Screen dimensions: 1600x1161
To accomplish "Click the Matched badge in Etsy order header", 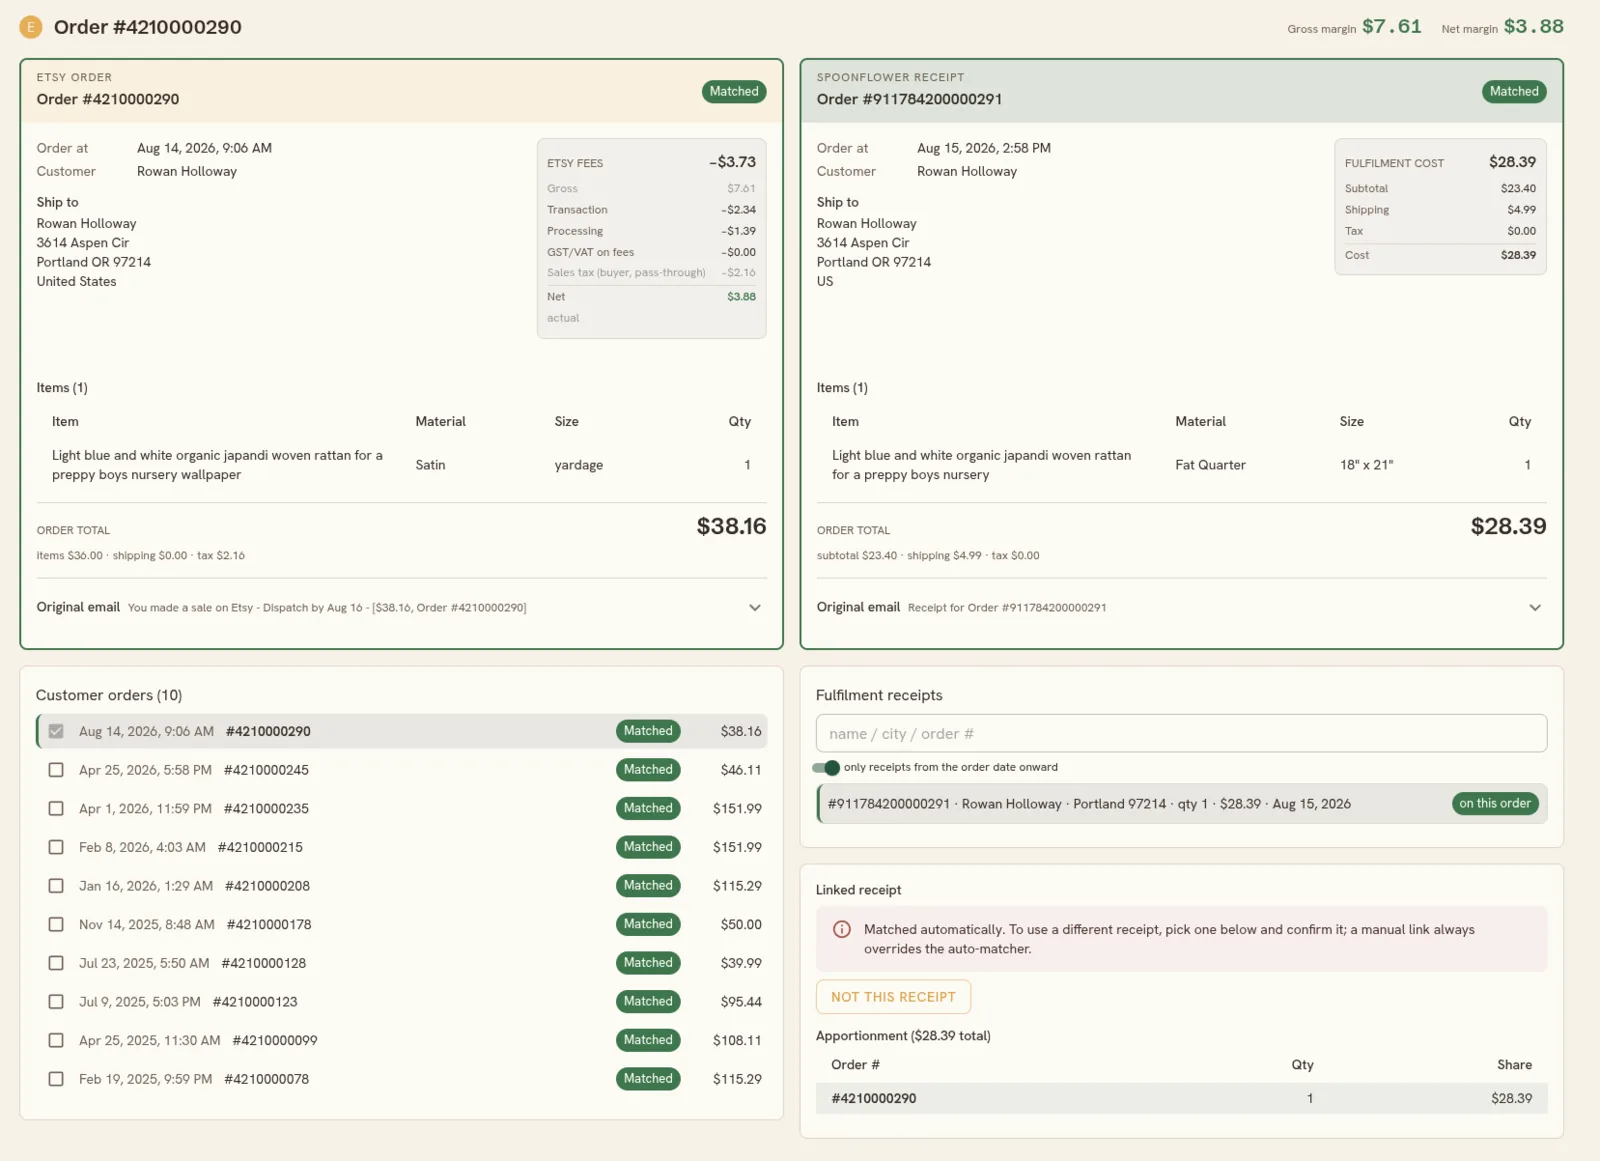I will coord(734,91).
